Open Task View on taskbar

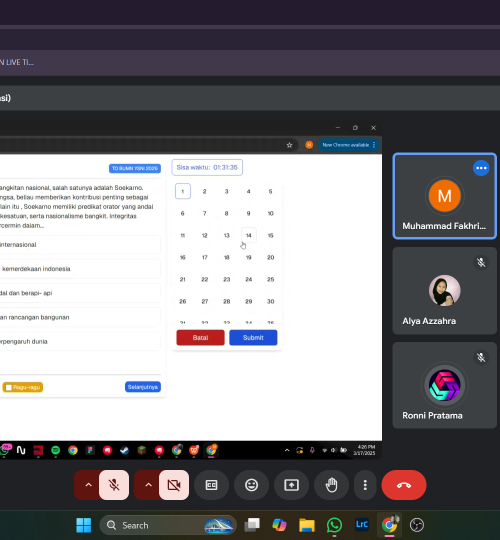click(252, 525)
